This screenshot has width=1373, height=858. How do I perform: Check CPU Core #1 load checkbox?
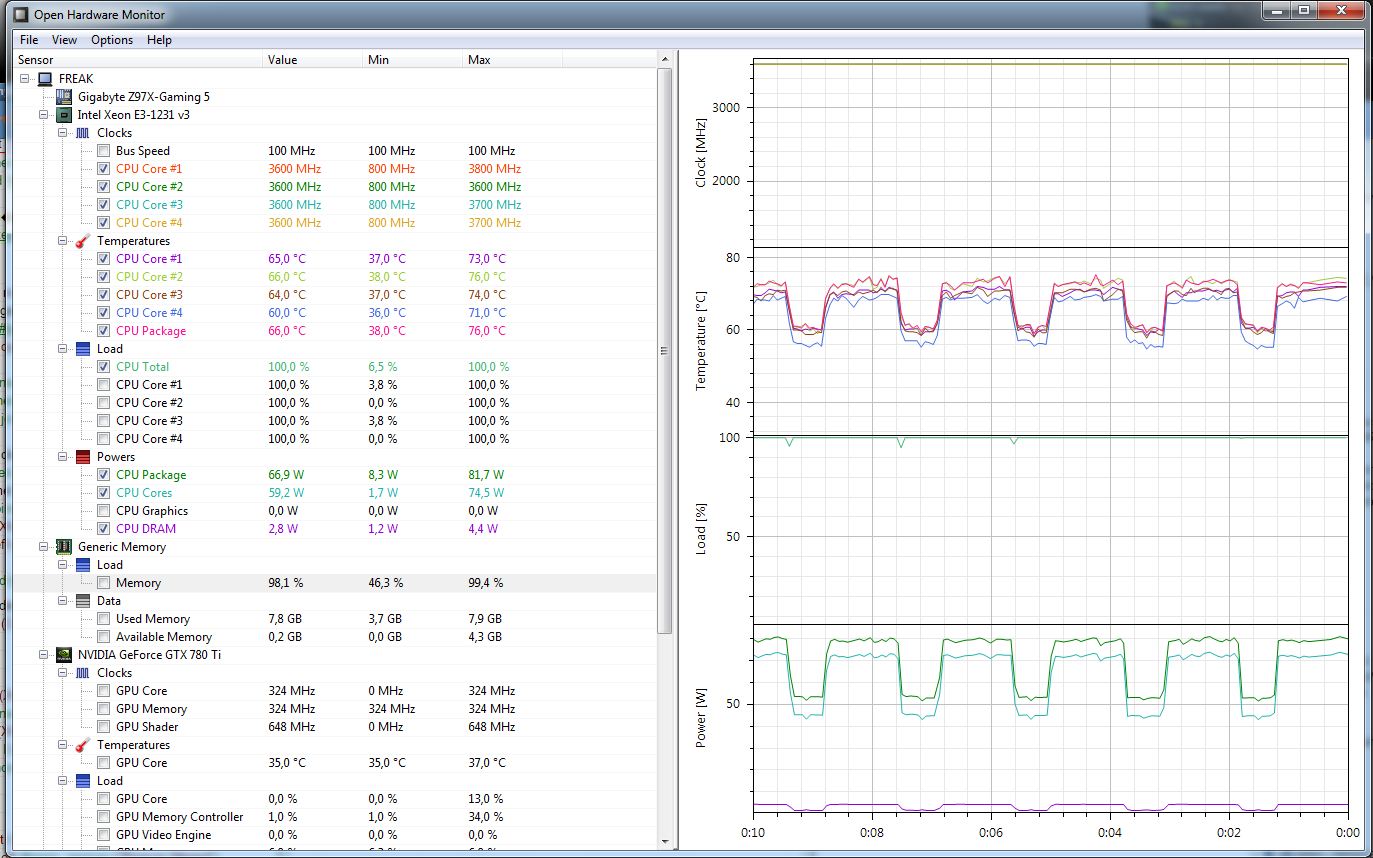click(x=104, y=385)
